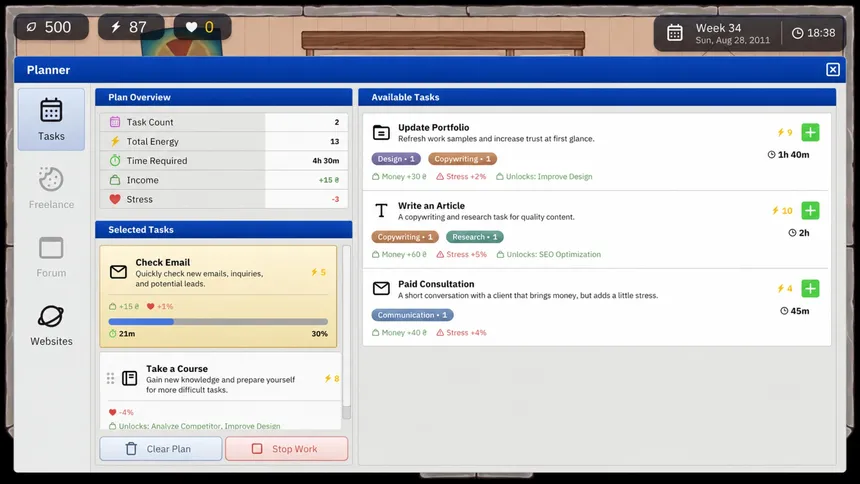
Task: Click the money counter showing 500
Action: point(50,27)
